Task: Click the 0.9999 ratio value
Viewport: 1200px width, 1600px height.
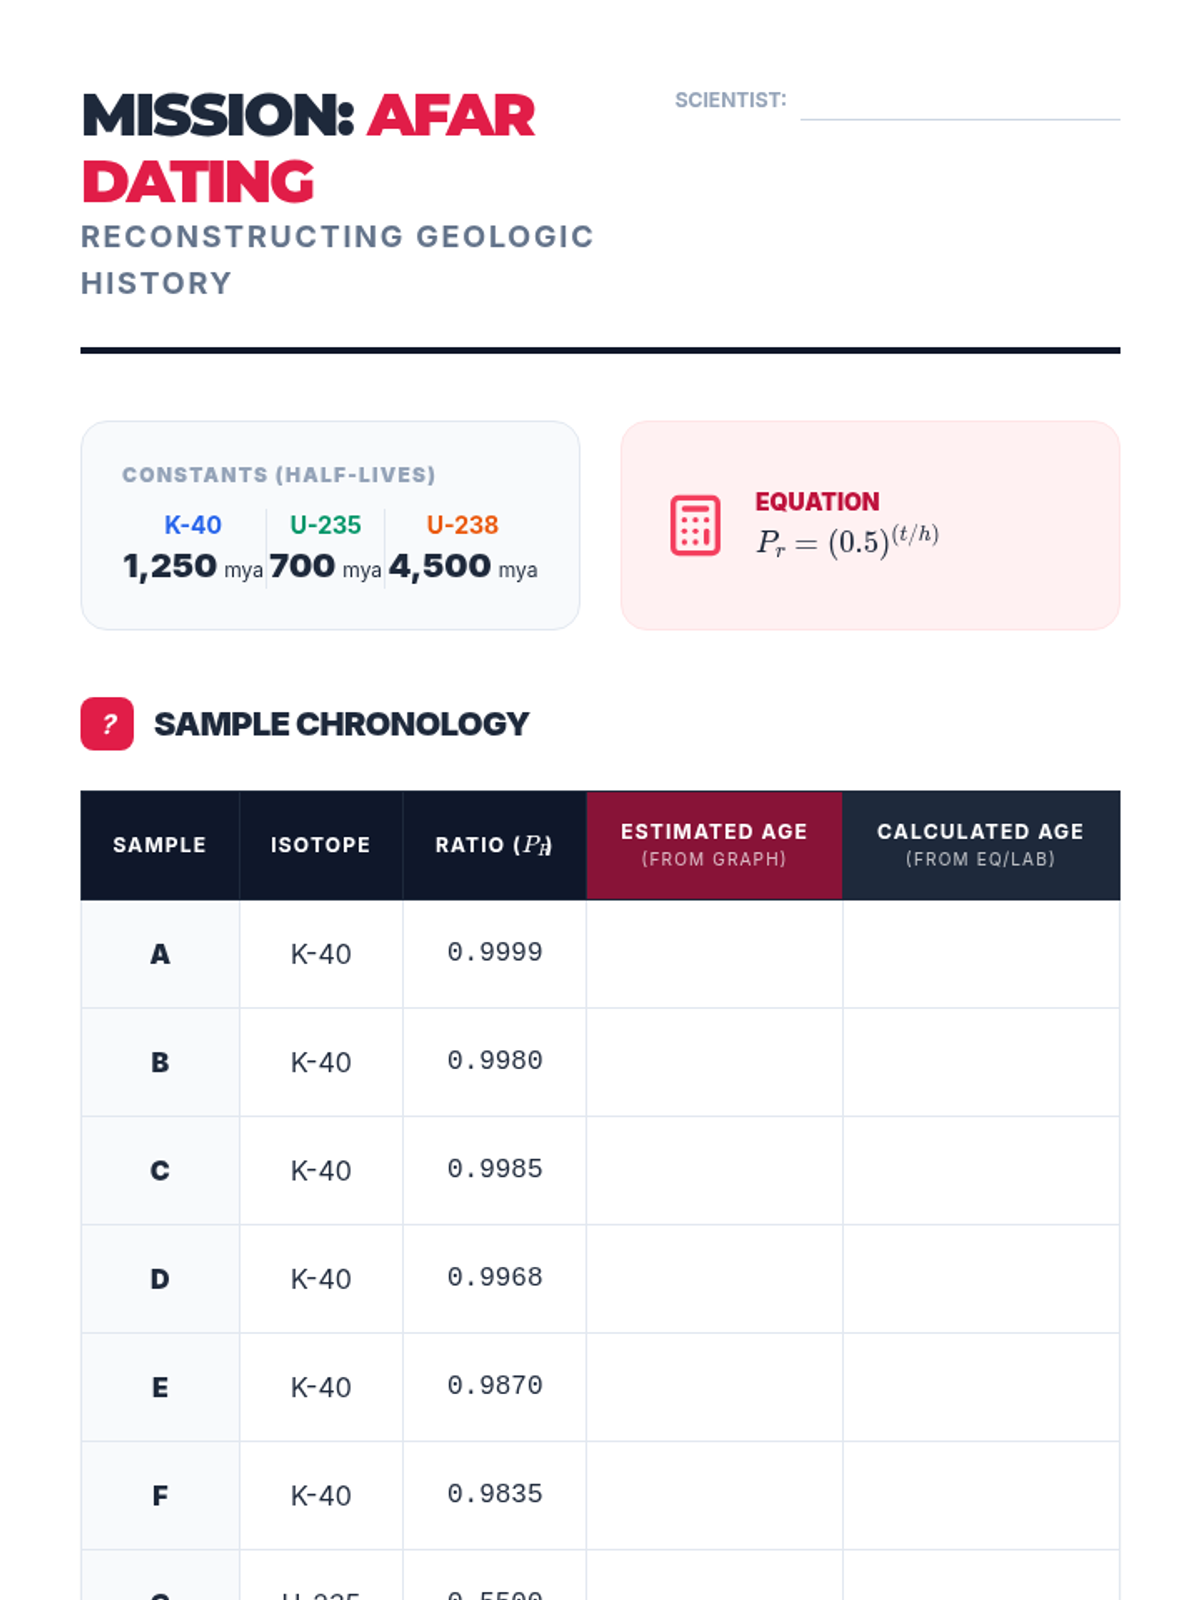Action: (x=494, y=952)
